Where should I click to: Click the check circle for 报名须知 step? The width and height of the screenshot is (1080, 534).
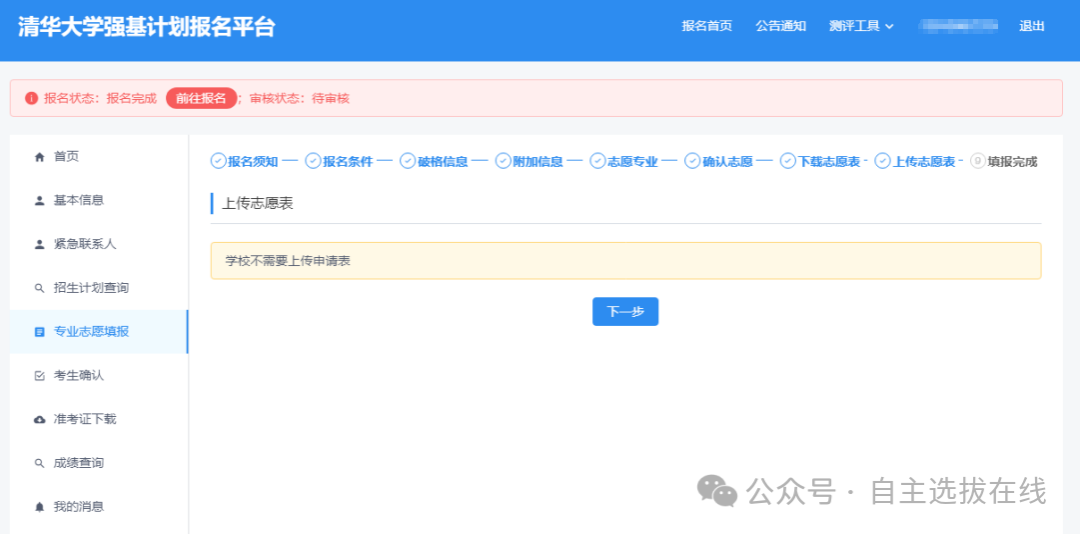click(218, 161)
